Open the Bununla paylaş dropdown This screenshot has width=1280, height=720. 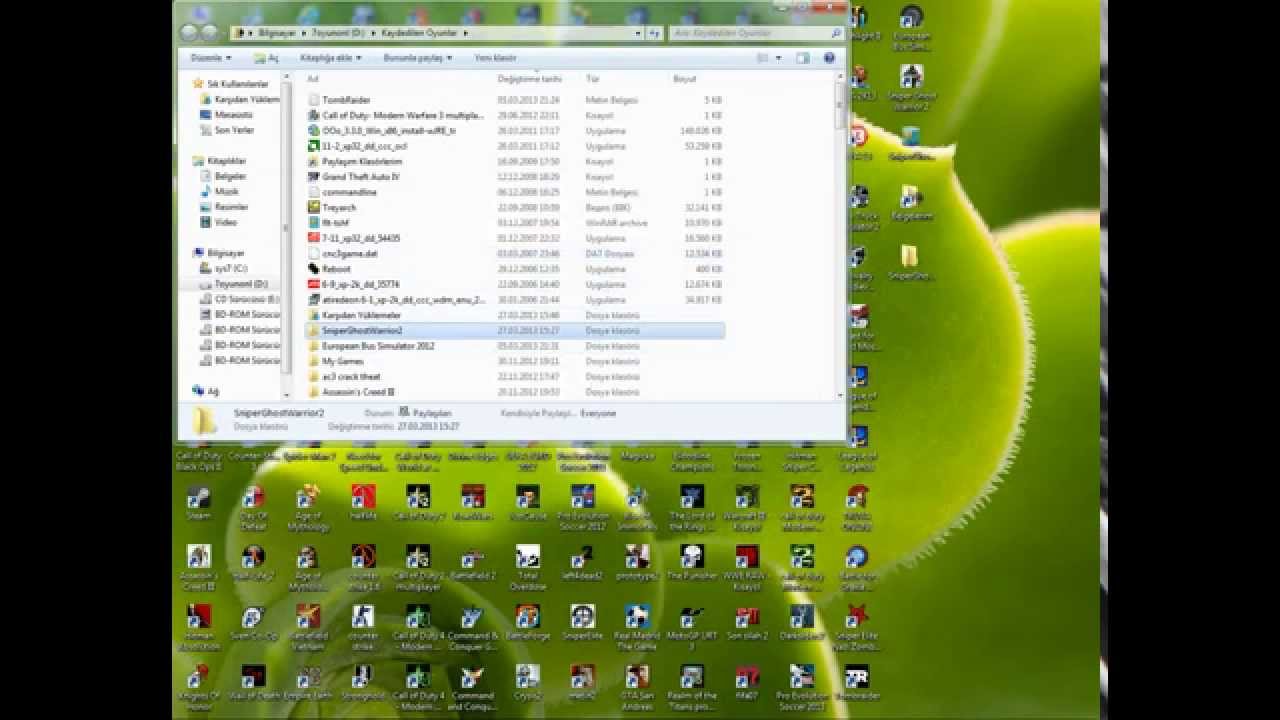pos(418,58)
